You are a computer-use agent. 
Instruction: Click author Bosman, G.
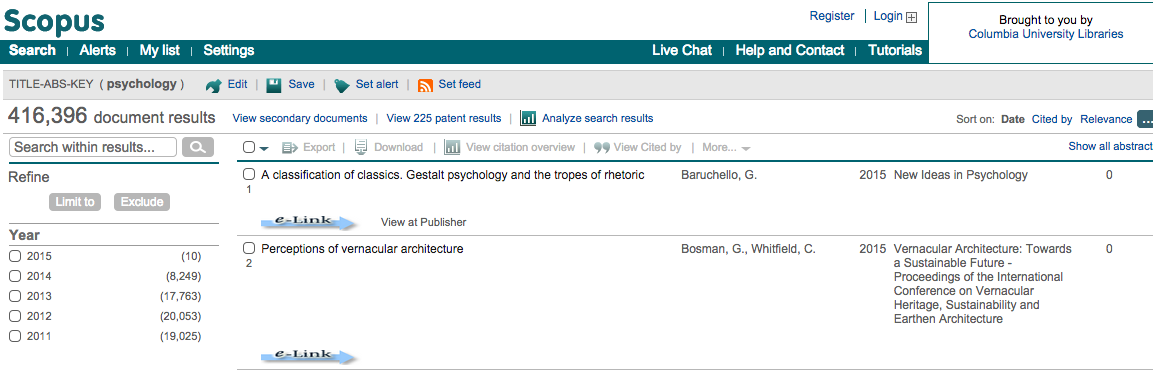pos(713,248)
